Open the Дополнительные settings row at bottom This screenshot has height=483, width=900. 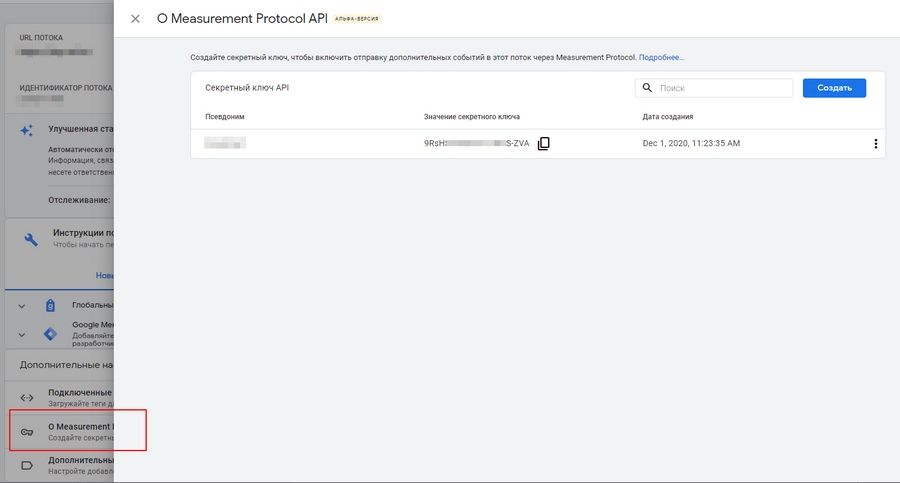click(x=60, y=465)
